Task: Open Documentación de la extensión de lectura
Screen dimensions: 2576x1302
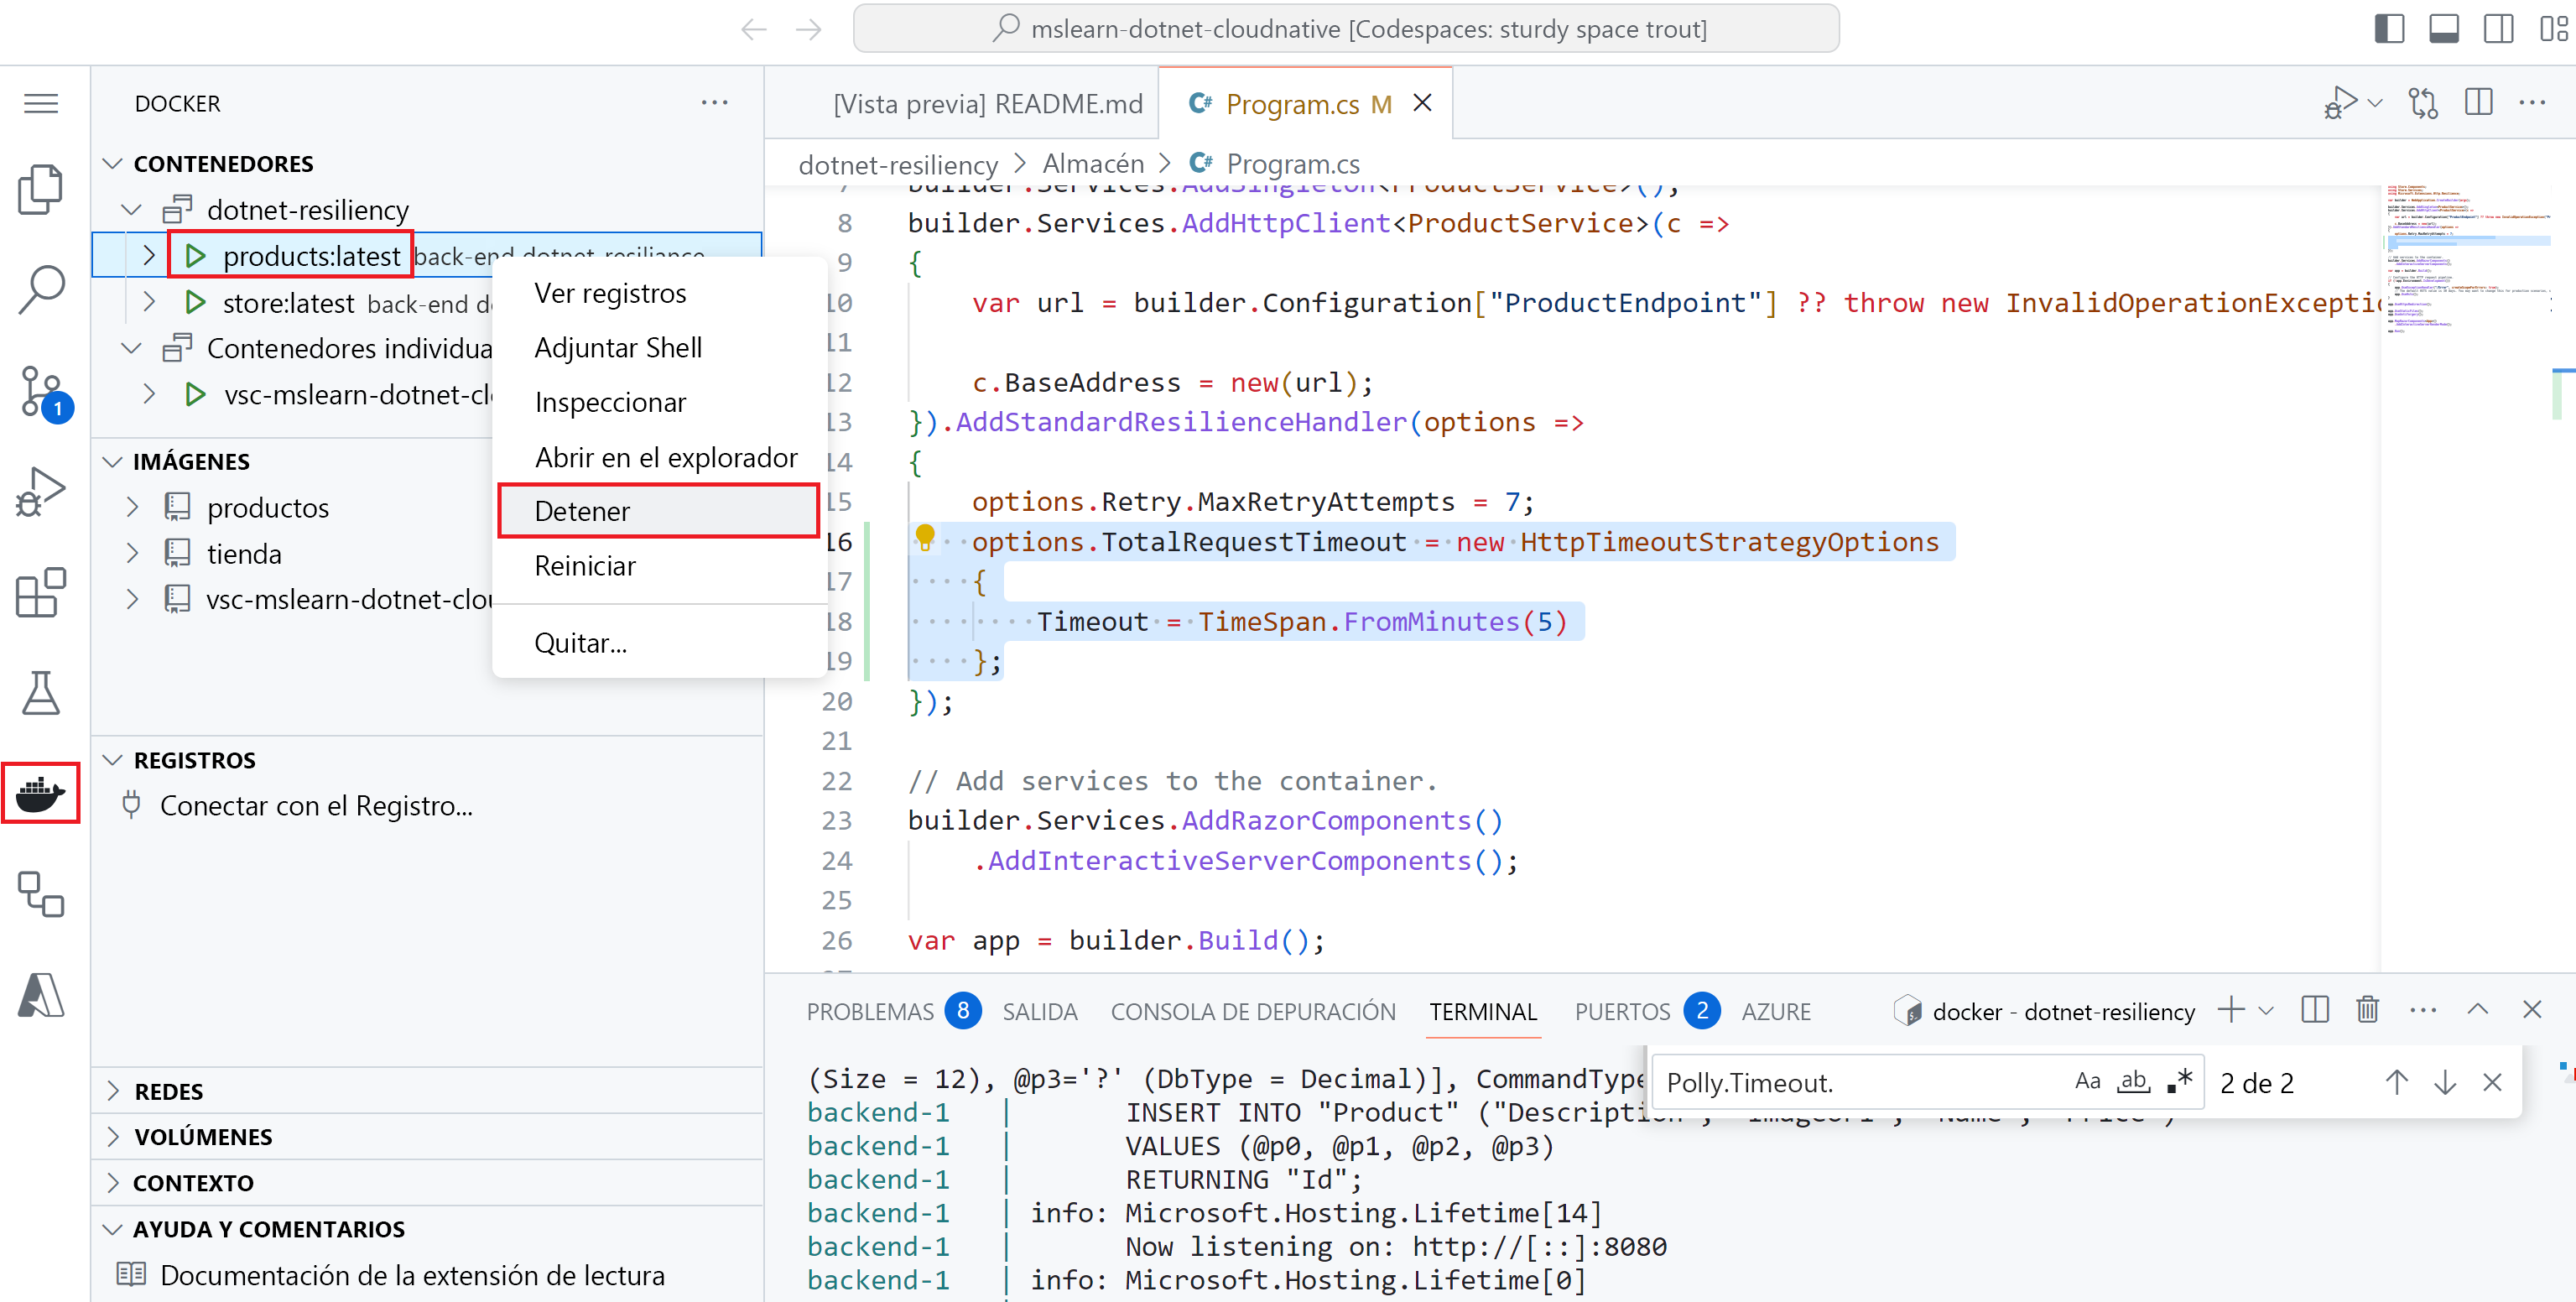Action: coord(411,1275)
